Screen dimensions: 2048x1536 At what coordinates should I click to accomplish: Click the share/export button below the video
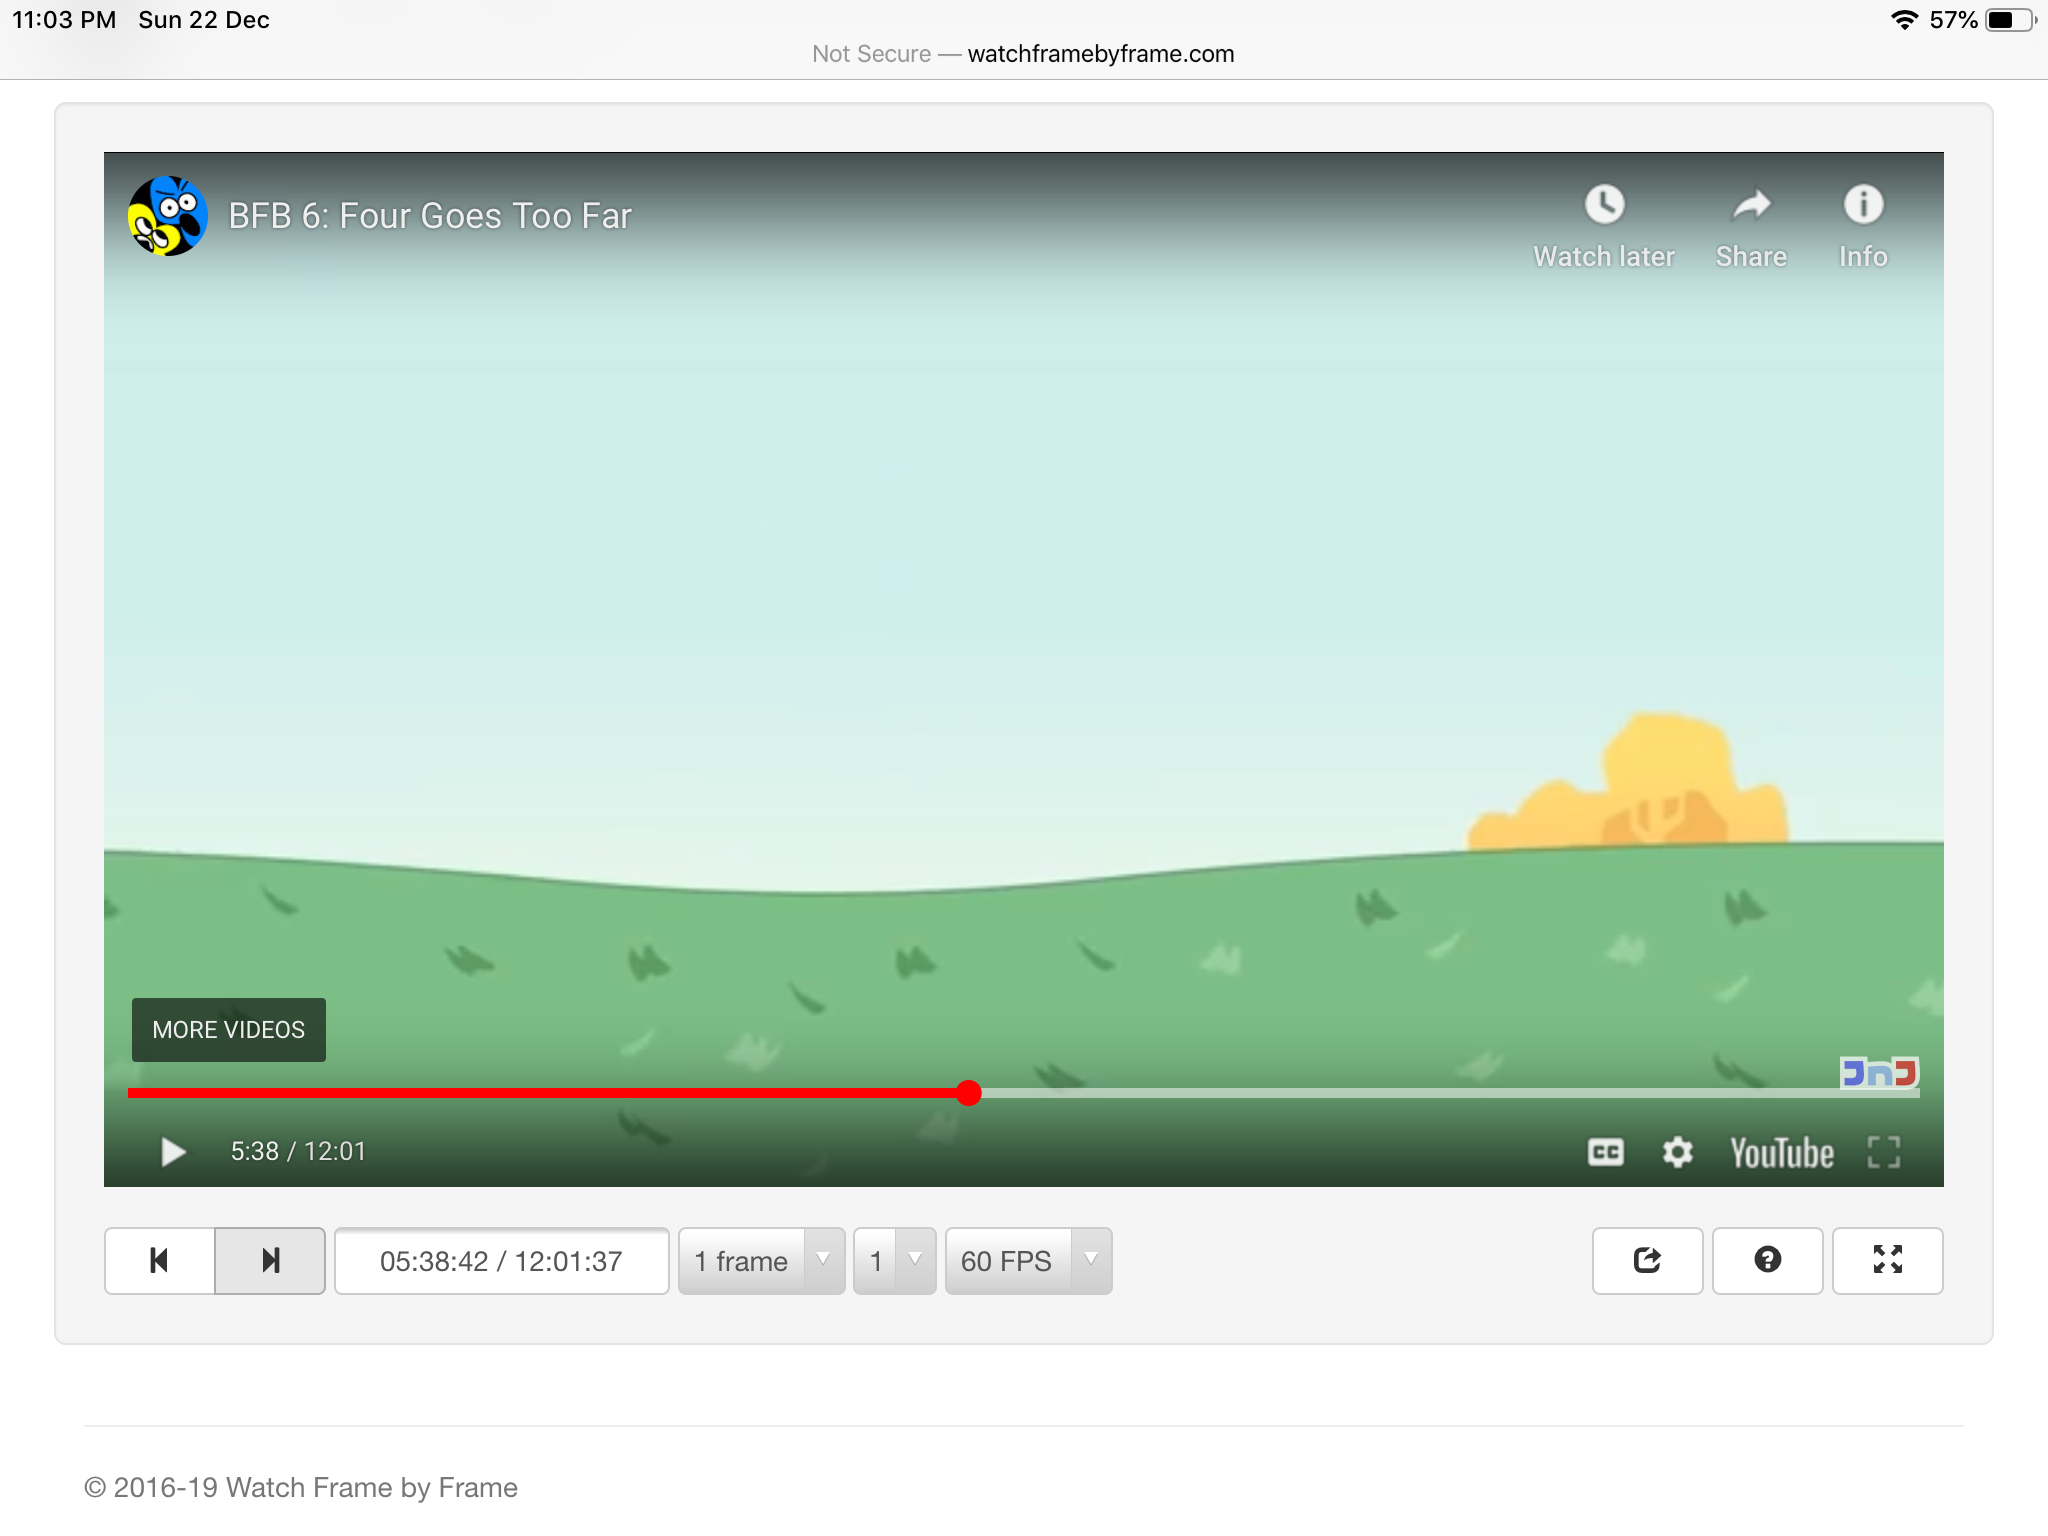pyautogui.click(x=1648, y=1261)
